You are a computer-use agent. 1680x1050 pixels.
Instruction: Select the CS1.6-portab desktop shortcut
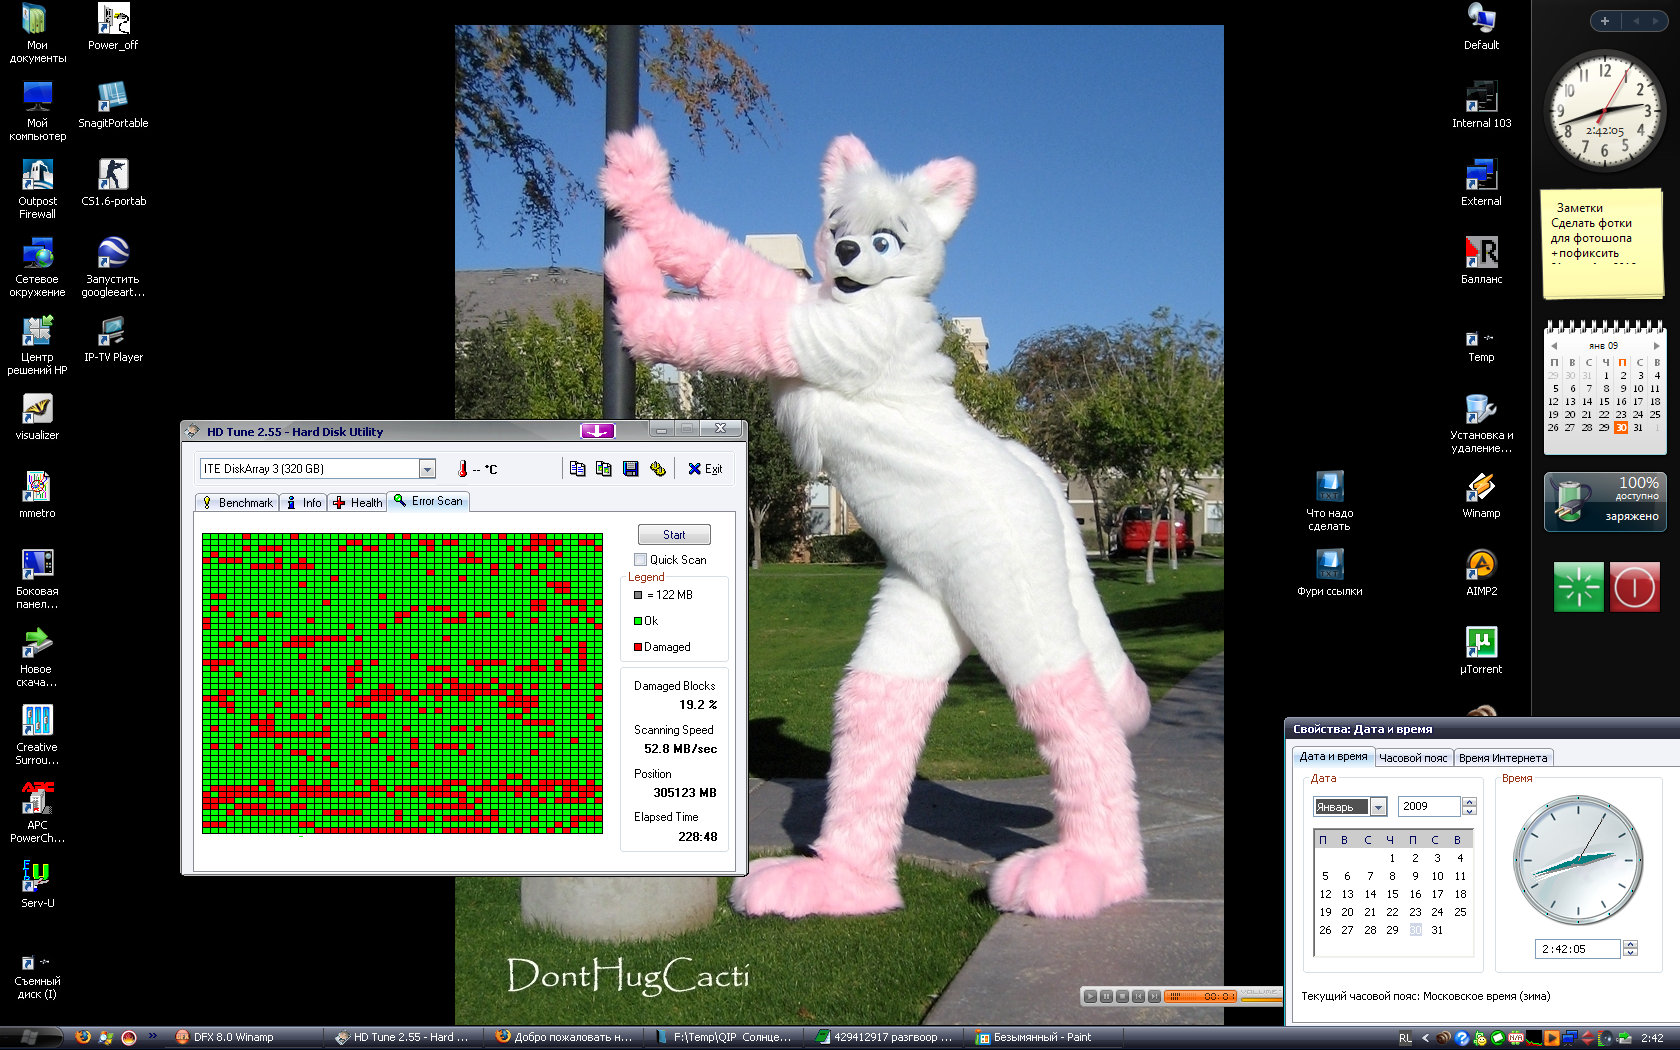tap(113, 183)
